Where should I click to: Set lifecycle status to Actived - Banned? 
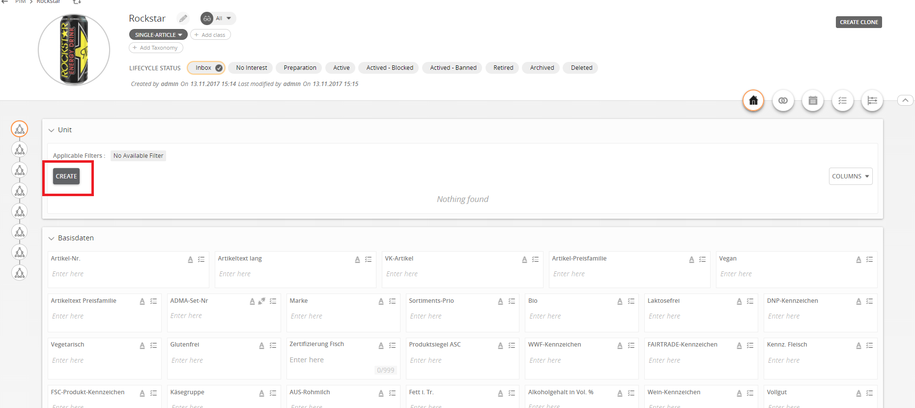453,68
